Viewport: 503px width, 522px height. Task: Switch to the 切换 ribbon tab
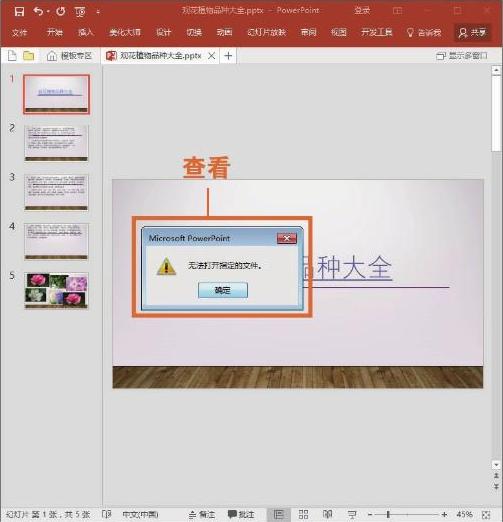pyautogui.click(x=194, y=32)
